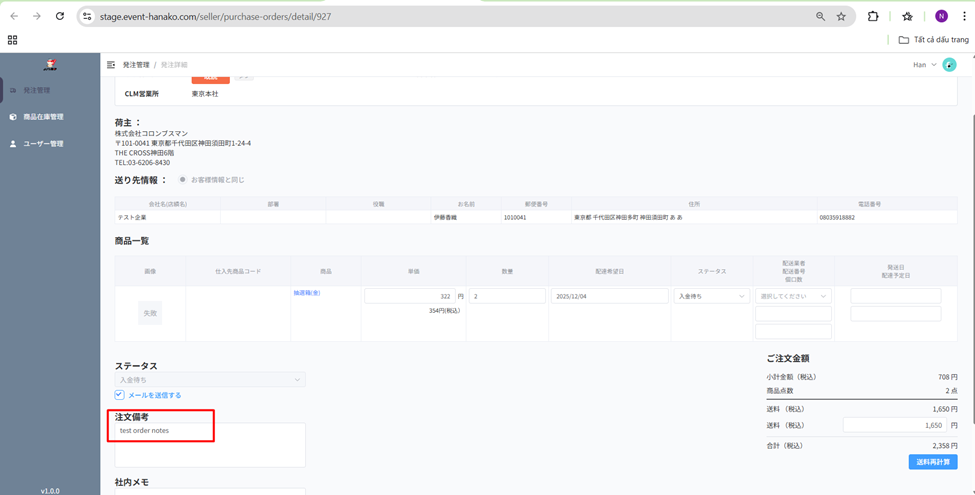Image resolution: width=975 pixels, height=495 pixels.
Task: Click the 発注管理 breadcrumb link
Action: (136, 65)
